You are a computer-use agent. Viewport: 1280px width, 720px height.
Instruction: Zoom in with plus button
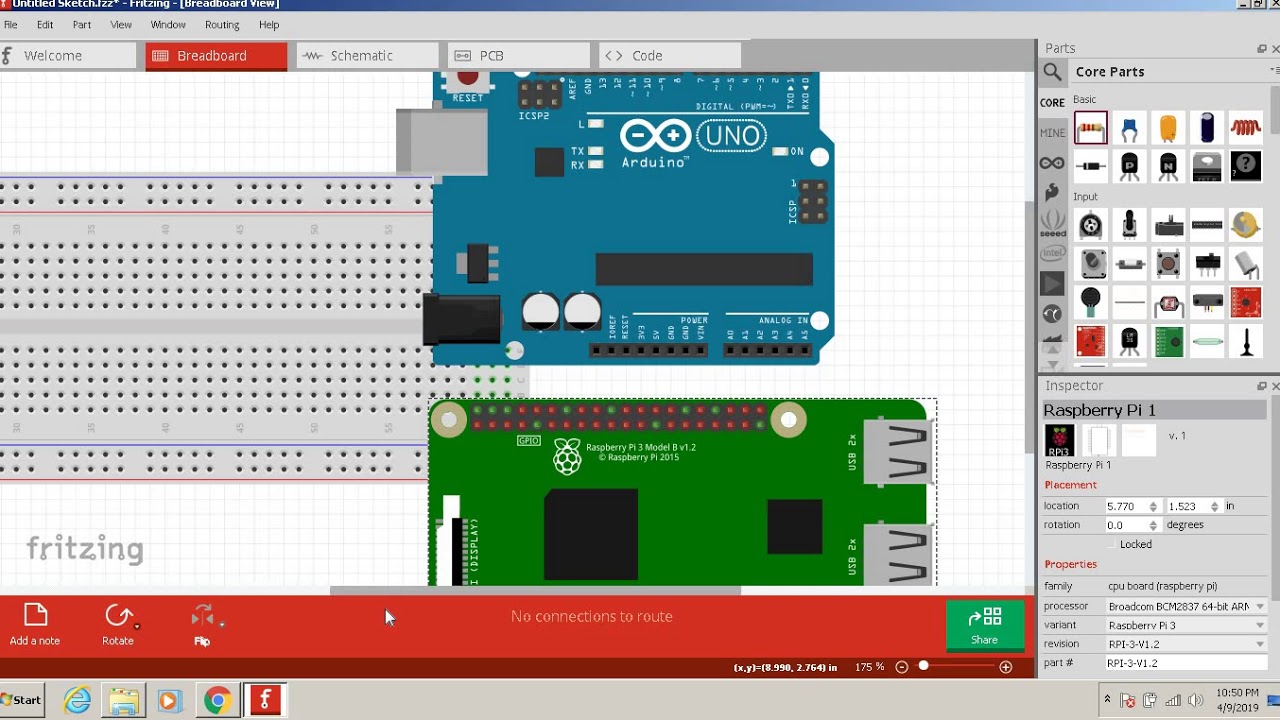[x=1005, y=667]
